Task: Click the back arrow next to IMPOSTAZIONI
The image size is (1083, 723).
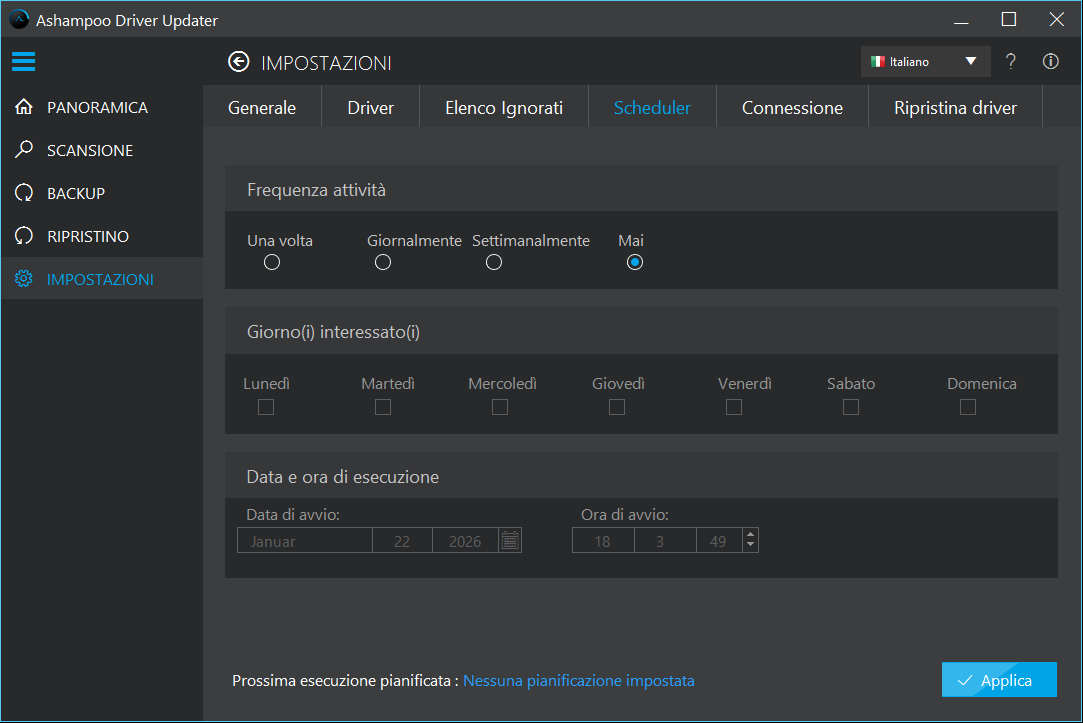Action: point(238,63)
